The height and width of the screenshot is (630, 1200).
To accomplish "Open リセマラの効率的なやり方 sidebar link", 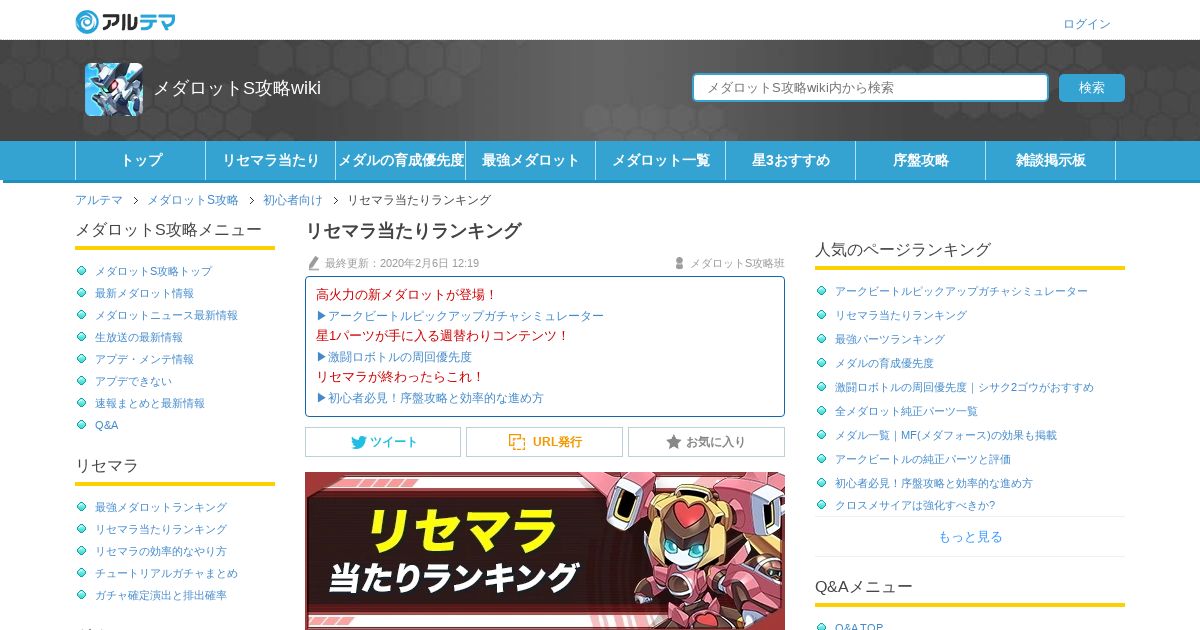I will [161, 551].
